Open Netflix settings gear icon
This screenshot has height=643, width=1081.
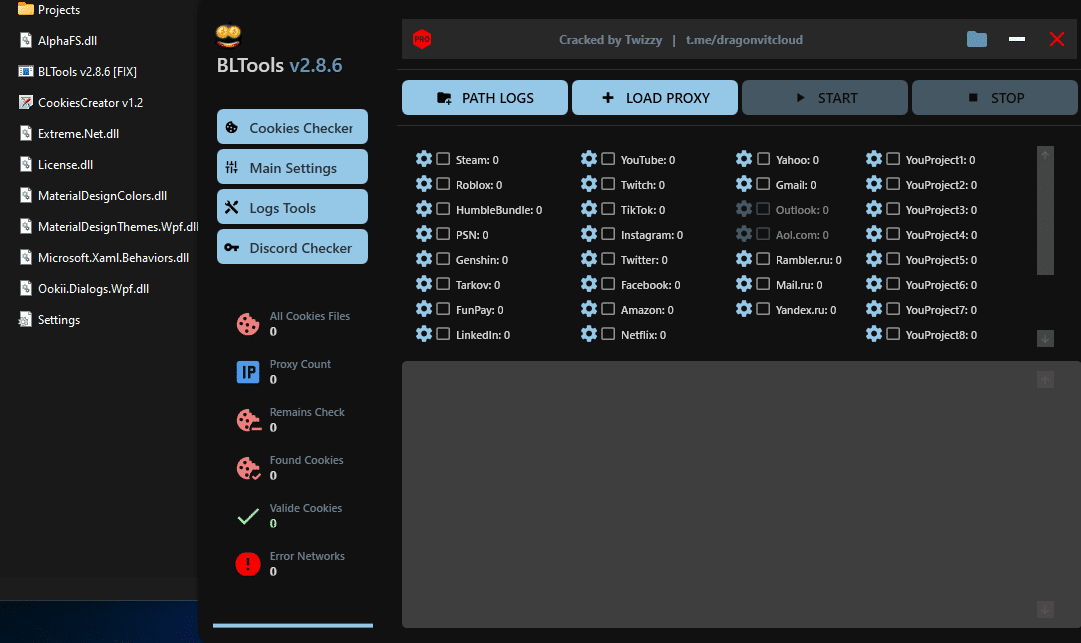click(x=589, y=334)
